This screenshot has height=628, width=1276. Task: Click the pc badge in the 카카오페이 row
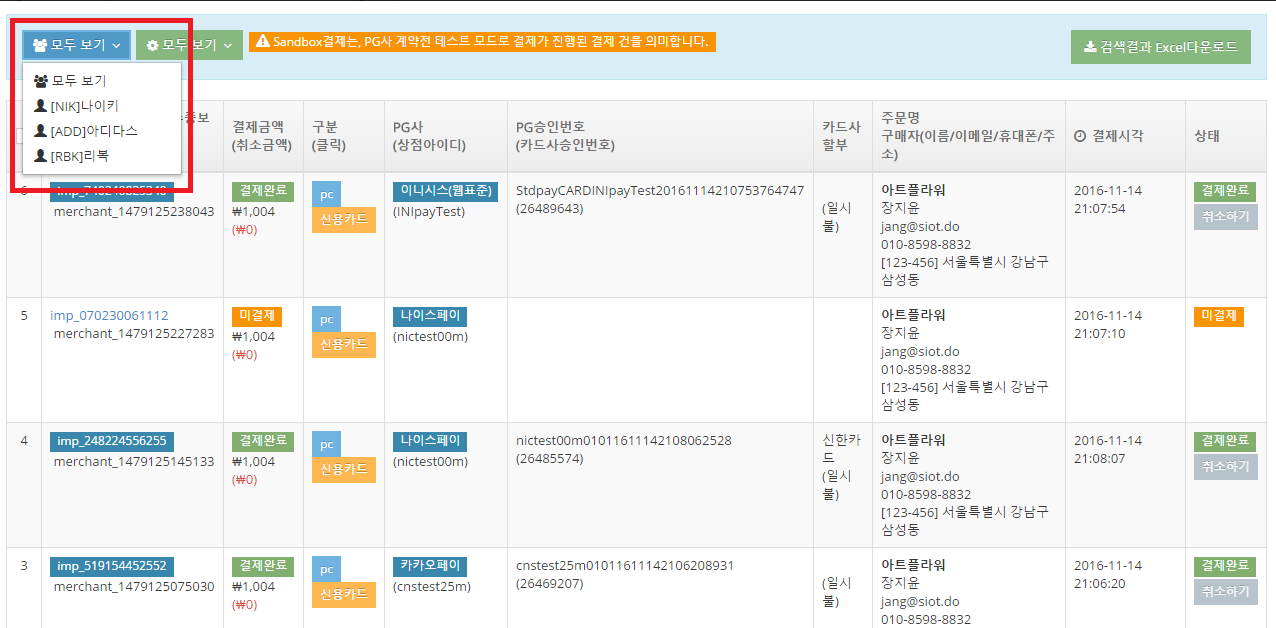(326, 568)
